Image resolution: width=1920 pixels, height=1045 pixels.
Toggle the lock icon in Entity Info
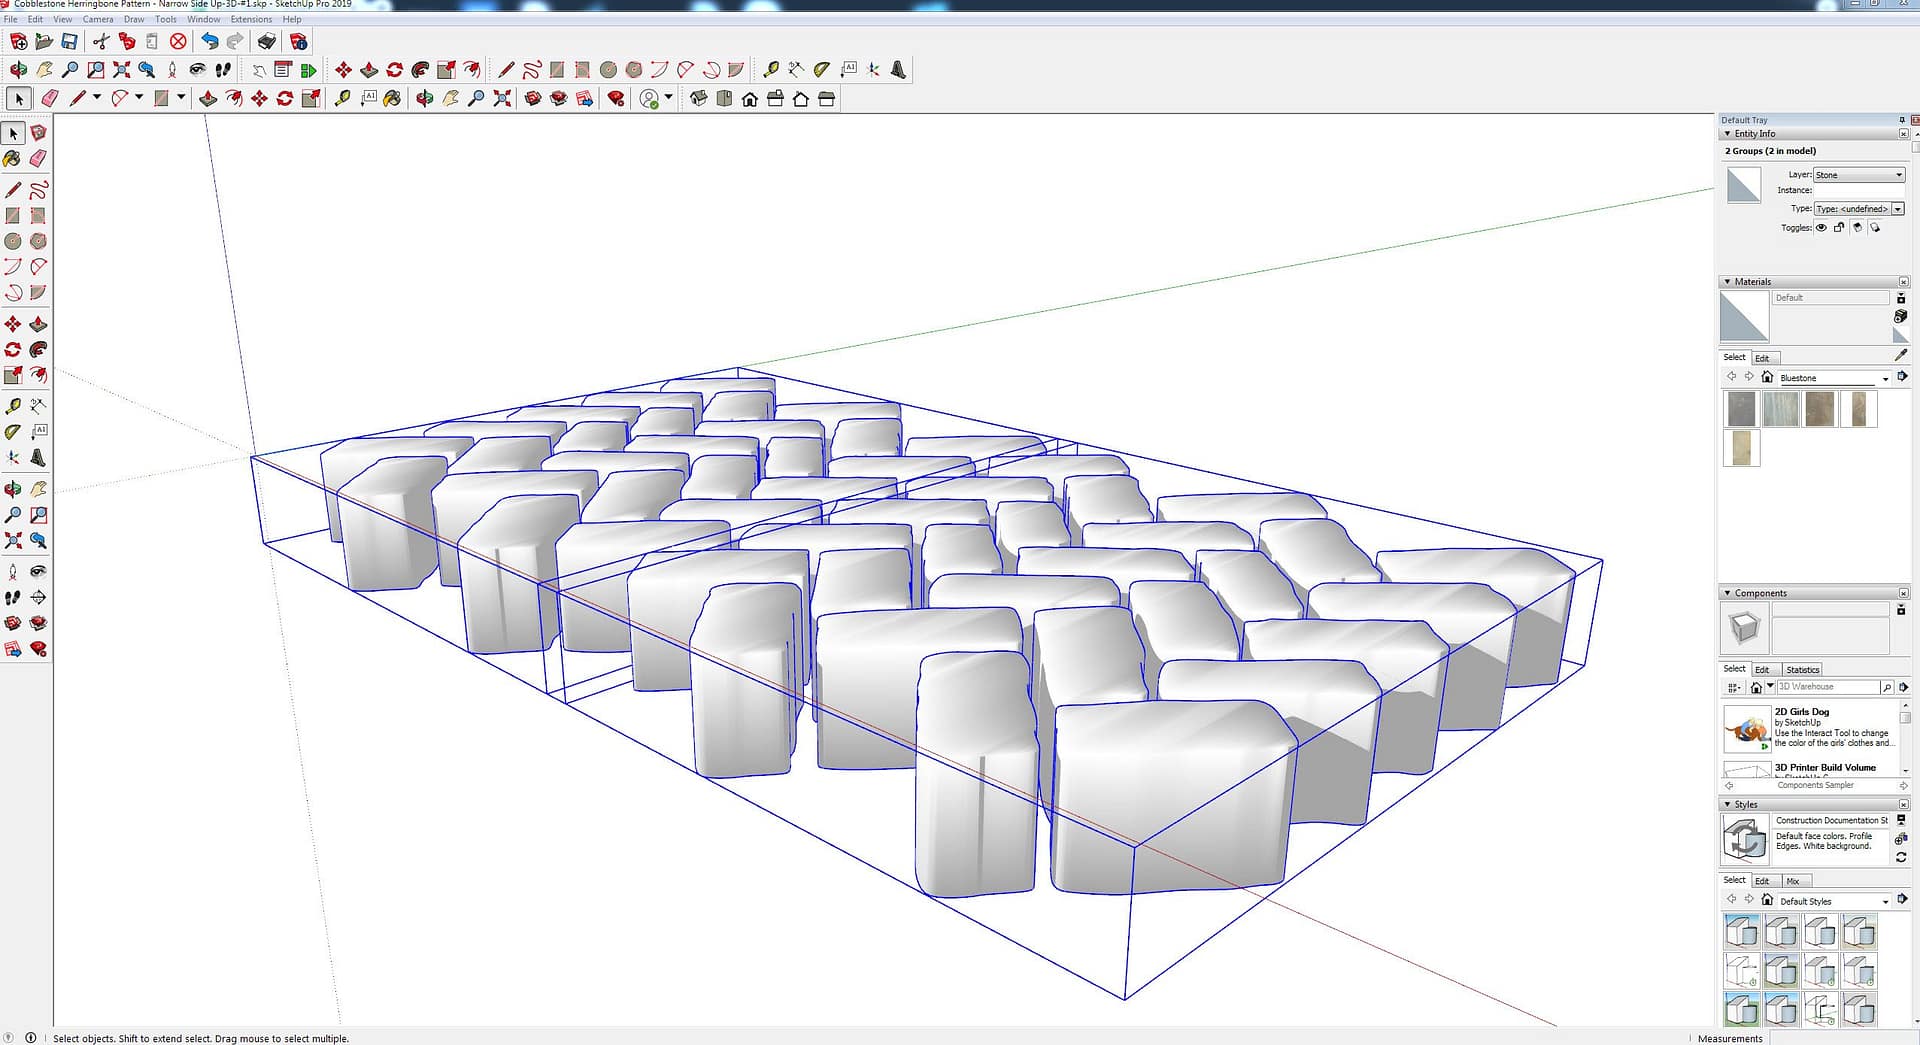1838,228
